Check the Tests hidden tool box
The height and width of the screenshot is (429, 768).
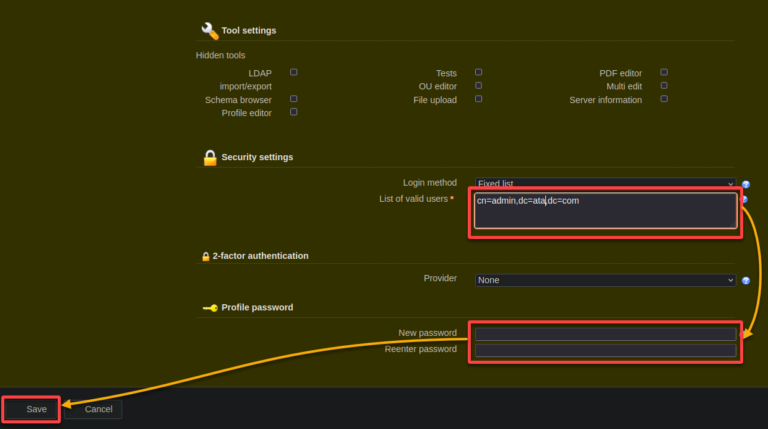[x=479, y=72]
